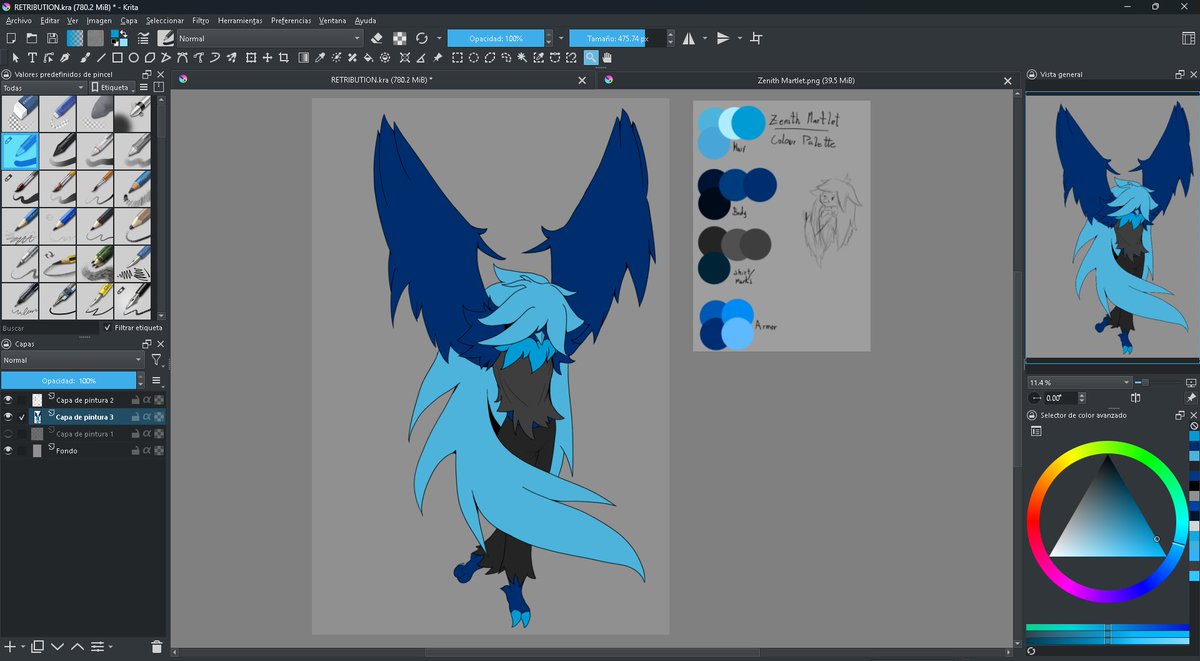1200x661 pixels.
Task: Click the Buscar brush search field
Action: click(x=50, y=327)
